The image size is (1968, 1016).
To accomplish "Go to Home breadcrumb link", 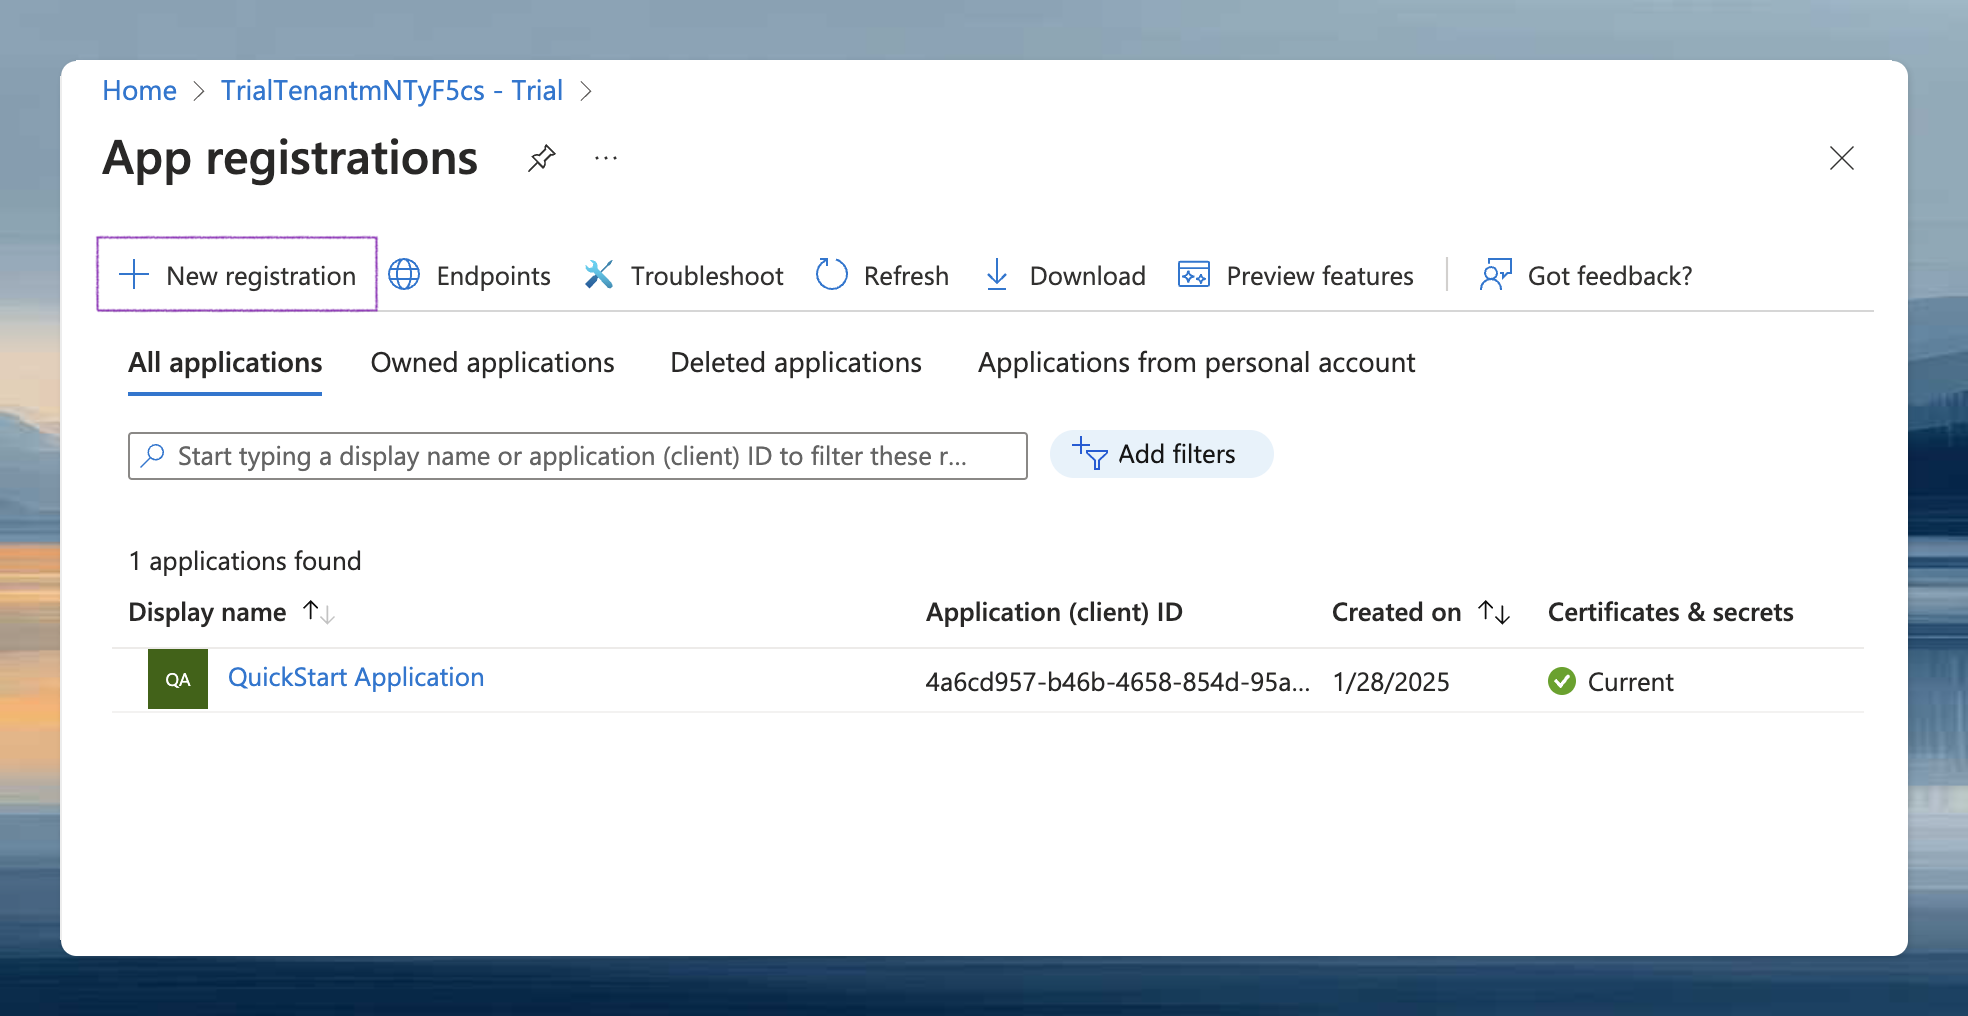I will click(139, 91).
